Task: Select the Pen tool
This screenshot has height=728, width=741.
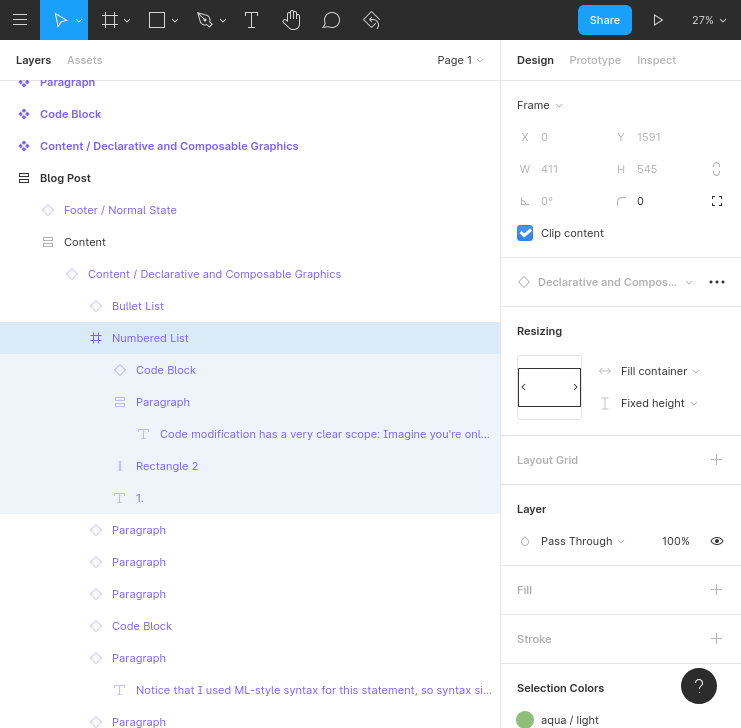Action: point(205,20)
